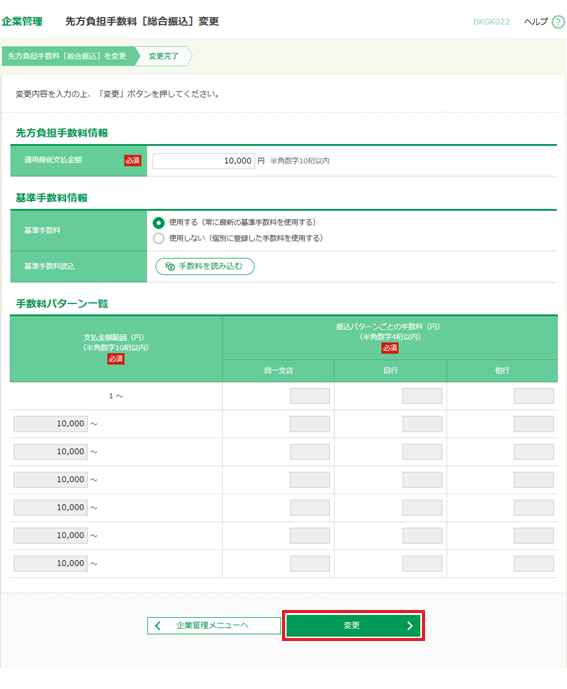The height and width of the screenshot is (689, 567).
Task: Open the help question mark icon
Action: click(558, 22)
